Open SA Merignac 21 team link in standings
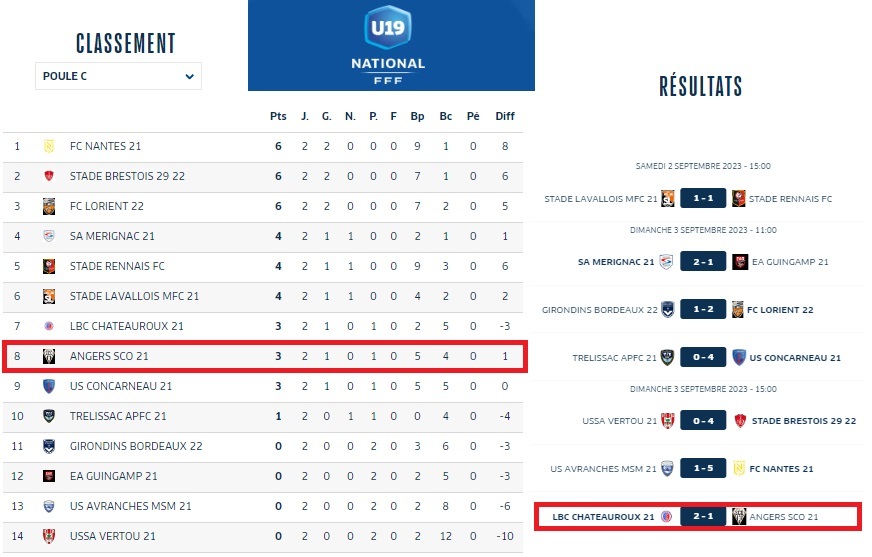872x557 pixels. pyautogui.click(x=112, y=236)
